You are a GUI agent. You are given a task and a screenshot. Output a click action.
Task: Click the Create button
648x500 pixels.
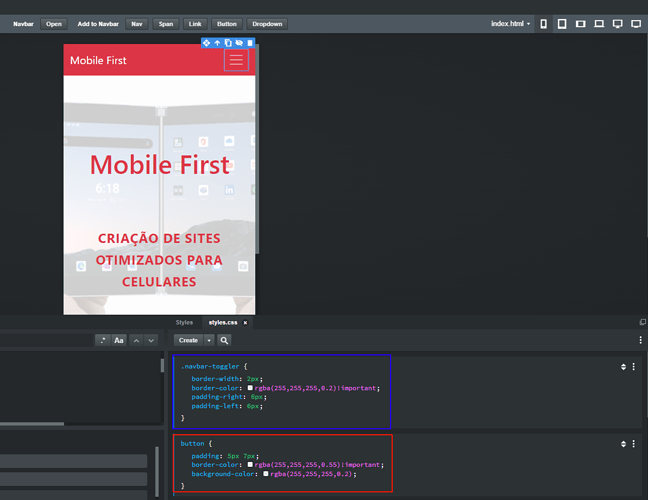188,340
